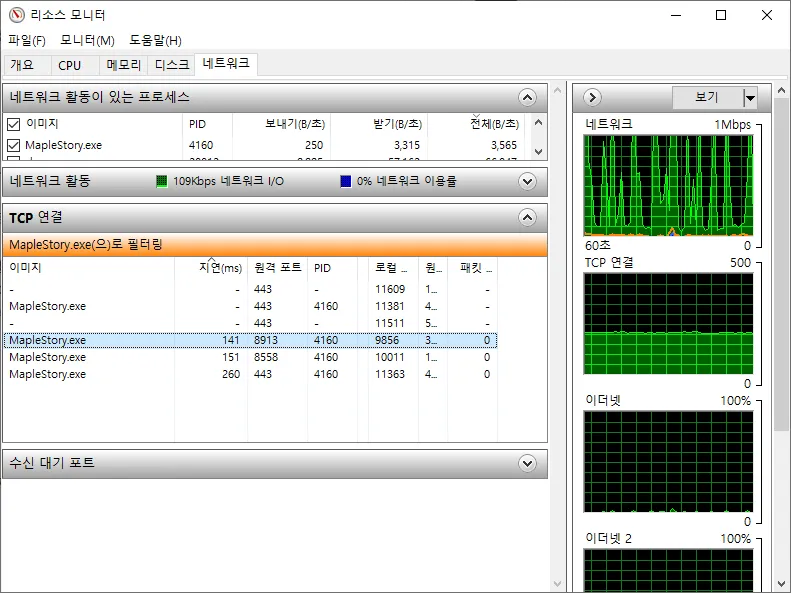Image resolution: width=791 pixels, height=593 pixels.
Task: Sort TCP connections by 원격 포트 column
Action: [277, 268]
